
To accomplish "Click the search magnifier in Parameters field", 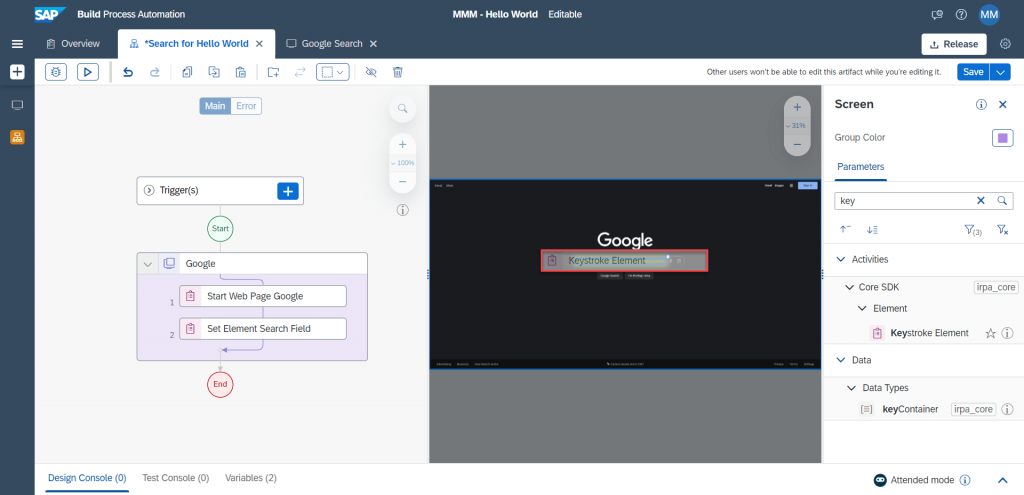I will click(x=1002, y=200).
